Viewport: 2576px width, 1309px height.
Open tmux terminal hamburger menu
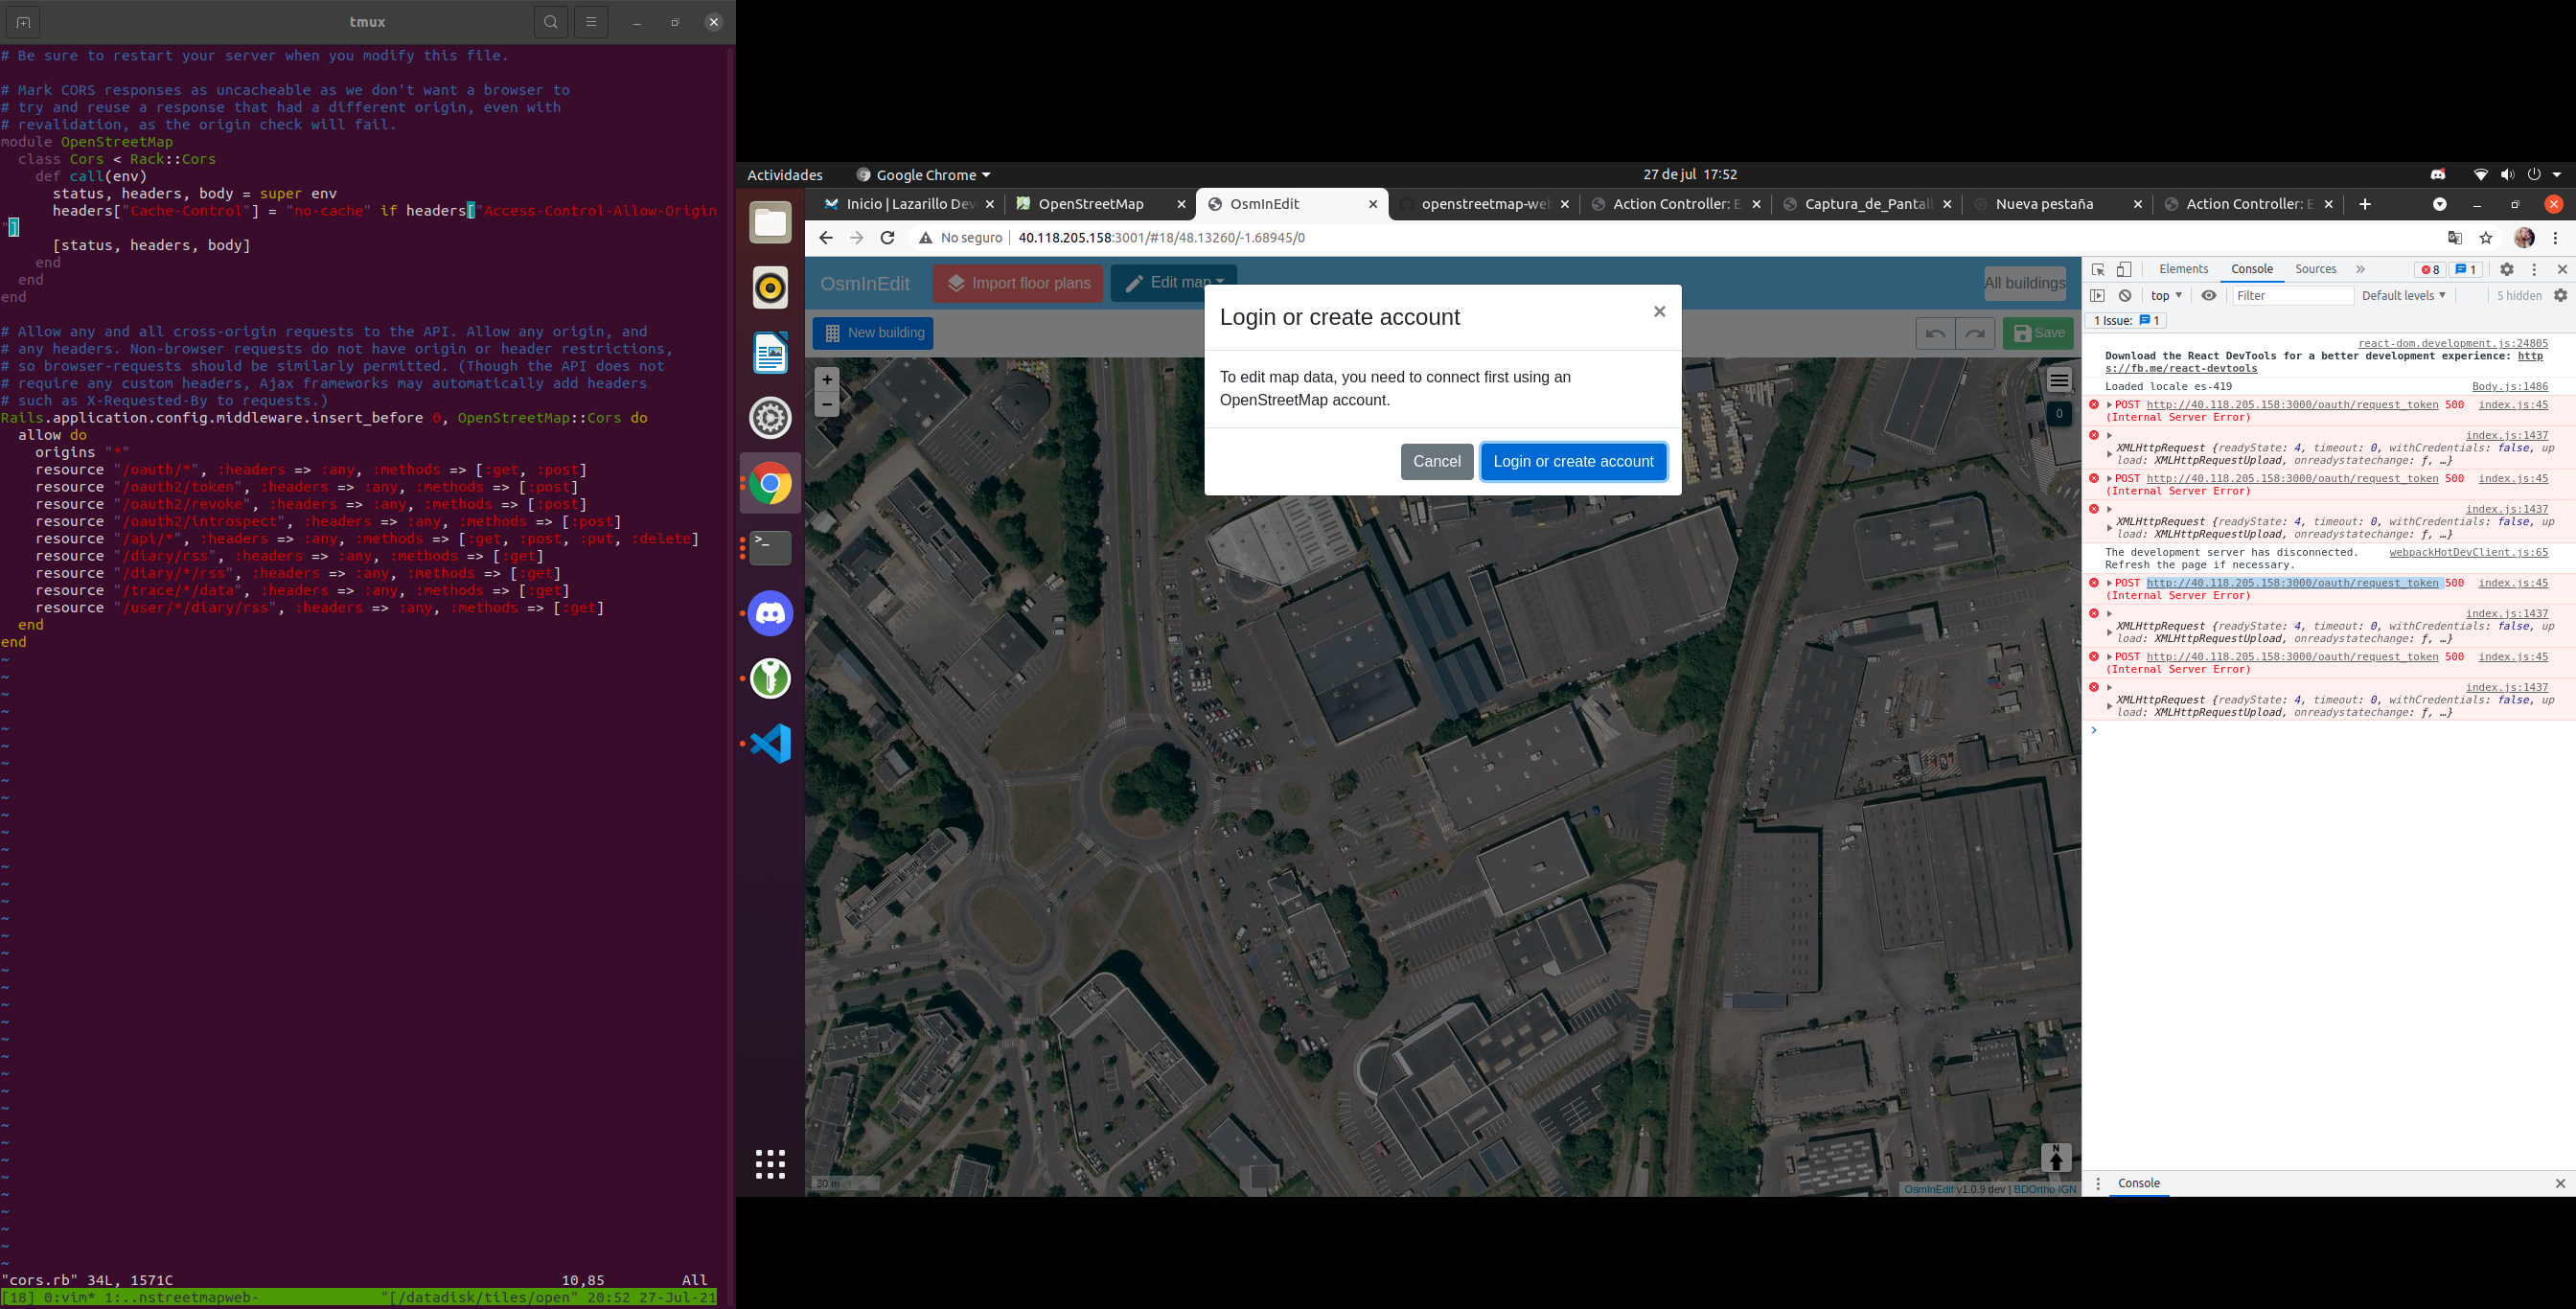point(591,22)
